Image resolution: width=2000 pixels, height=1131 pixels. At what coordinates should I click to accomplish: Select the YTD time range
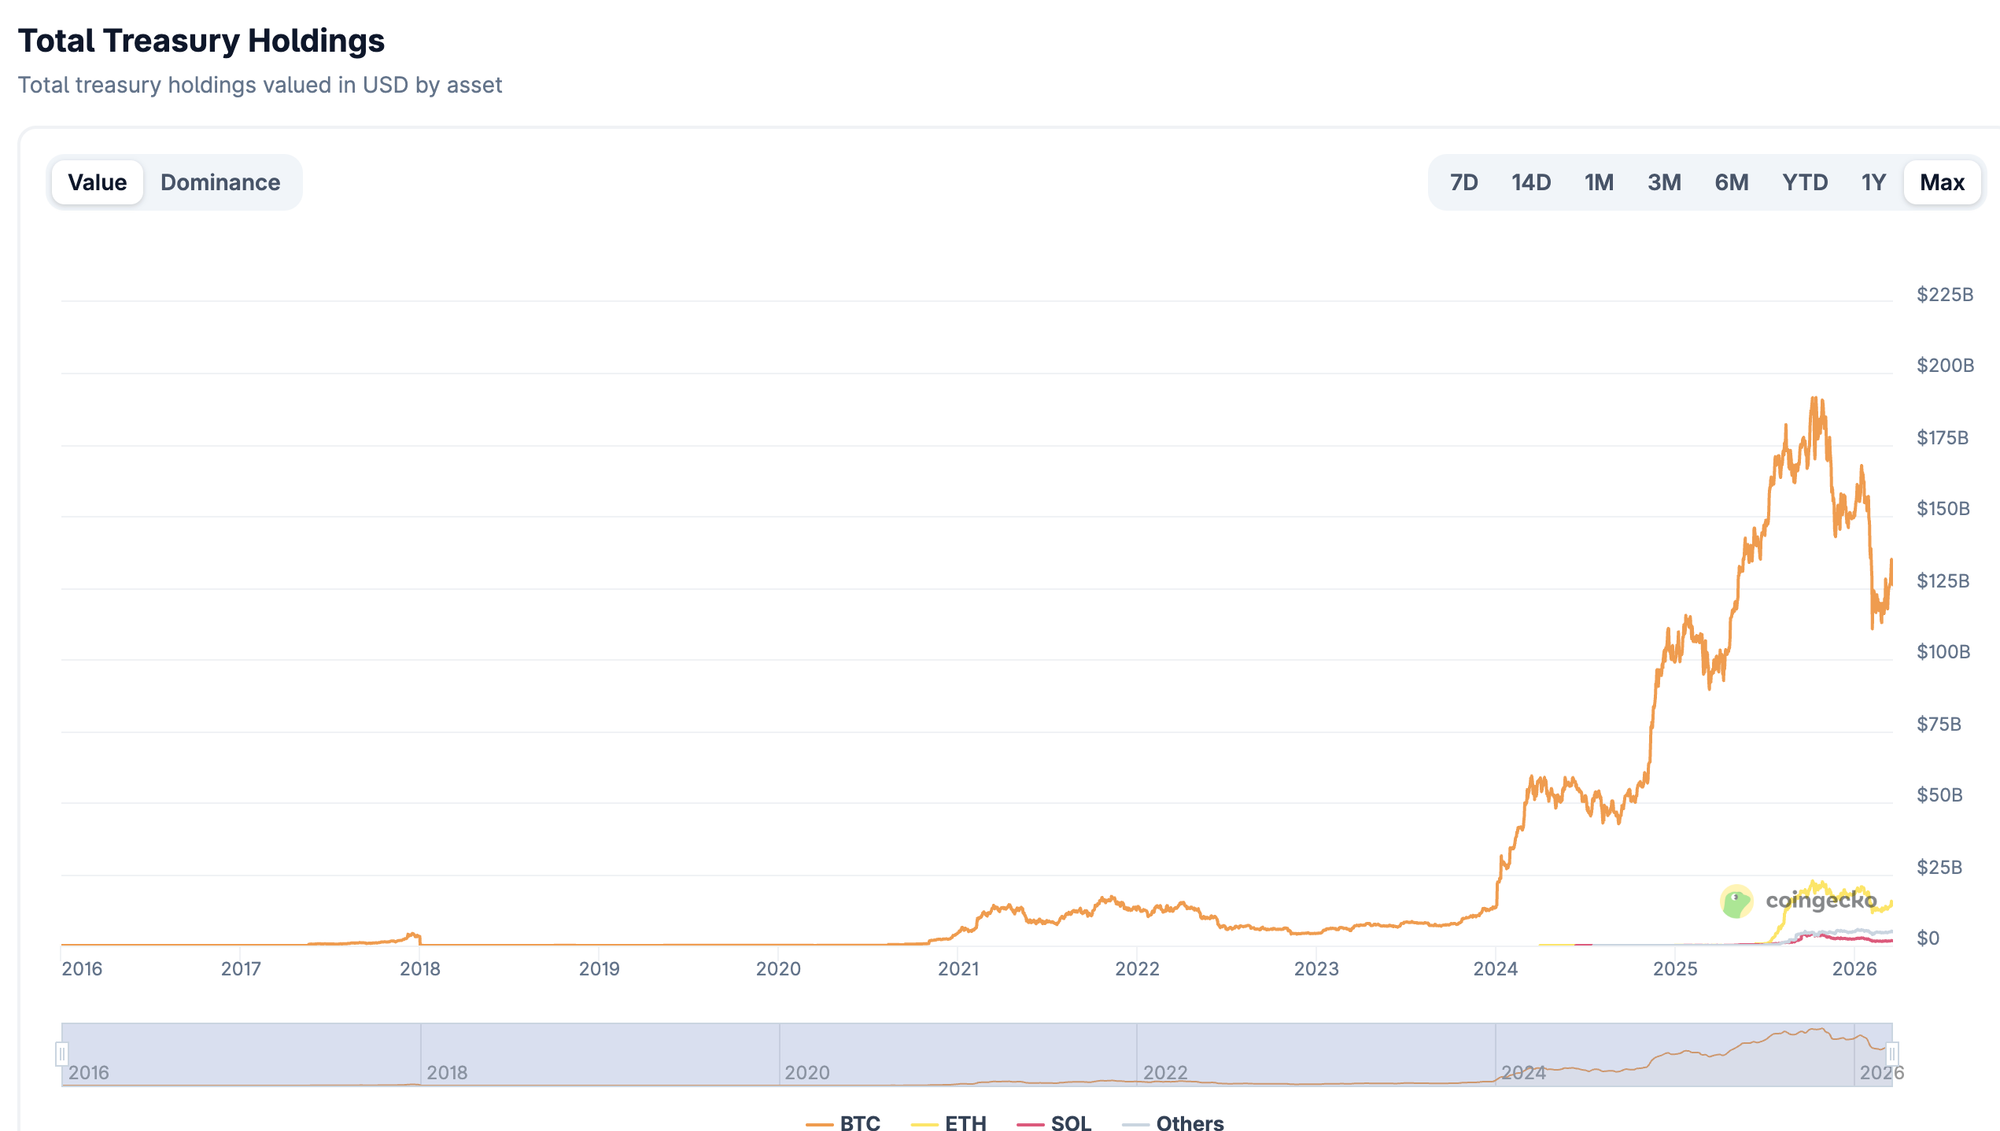tap(1804, 182)
